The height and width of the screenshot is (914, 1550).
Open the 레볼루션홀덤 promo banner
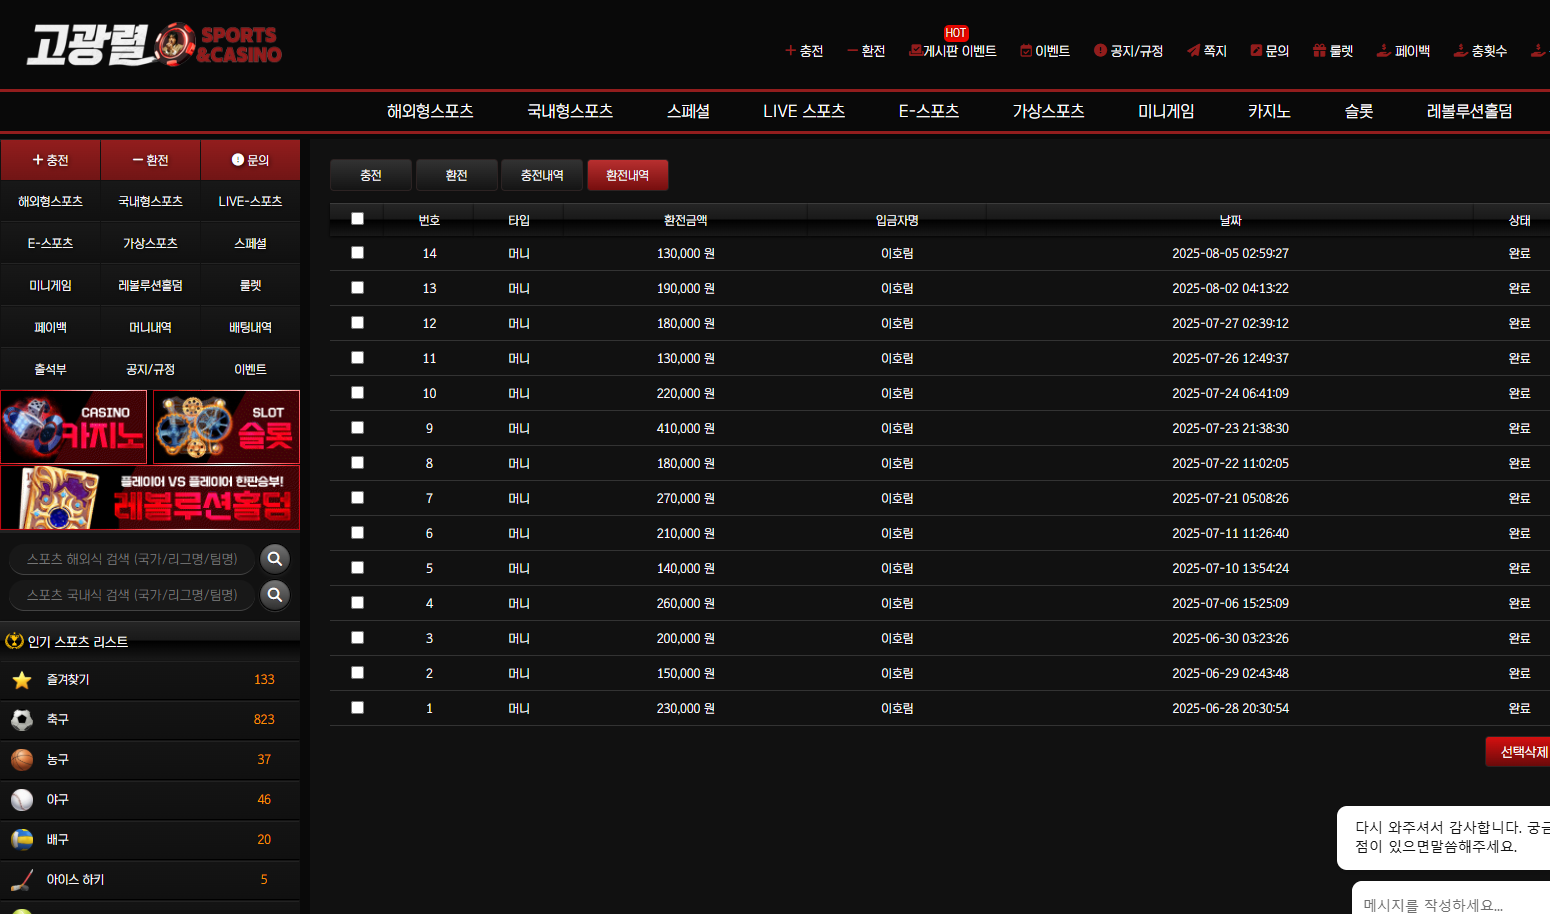click(150, 497)
